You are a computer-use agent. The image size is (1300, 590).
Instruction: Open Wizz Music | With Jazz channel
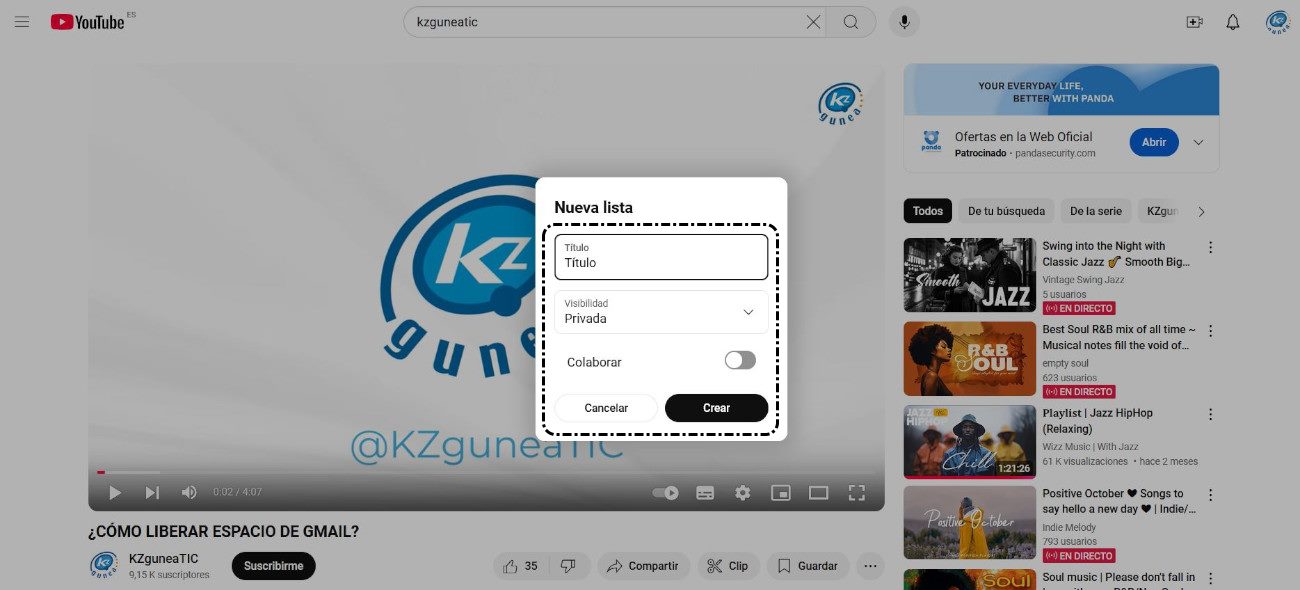[x=1093, y=446]
